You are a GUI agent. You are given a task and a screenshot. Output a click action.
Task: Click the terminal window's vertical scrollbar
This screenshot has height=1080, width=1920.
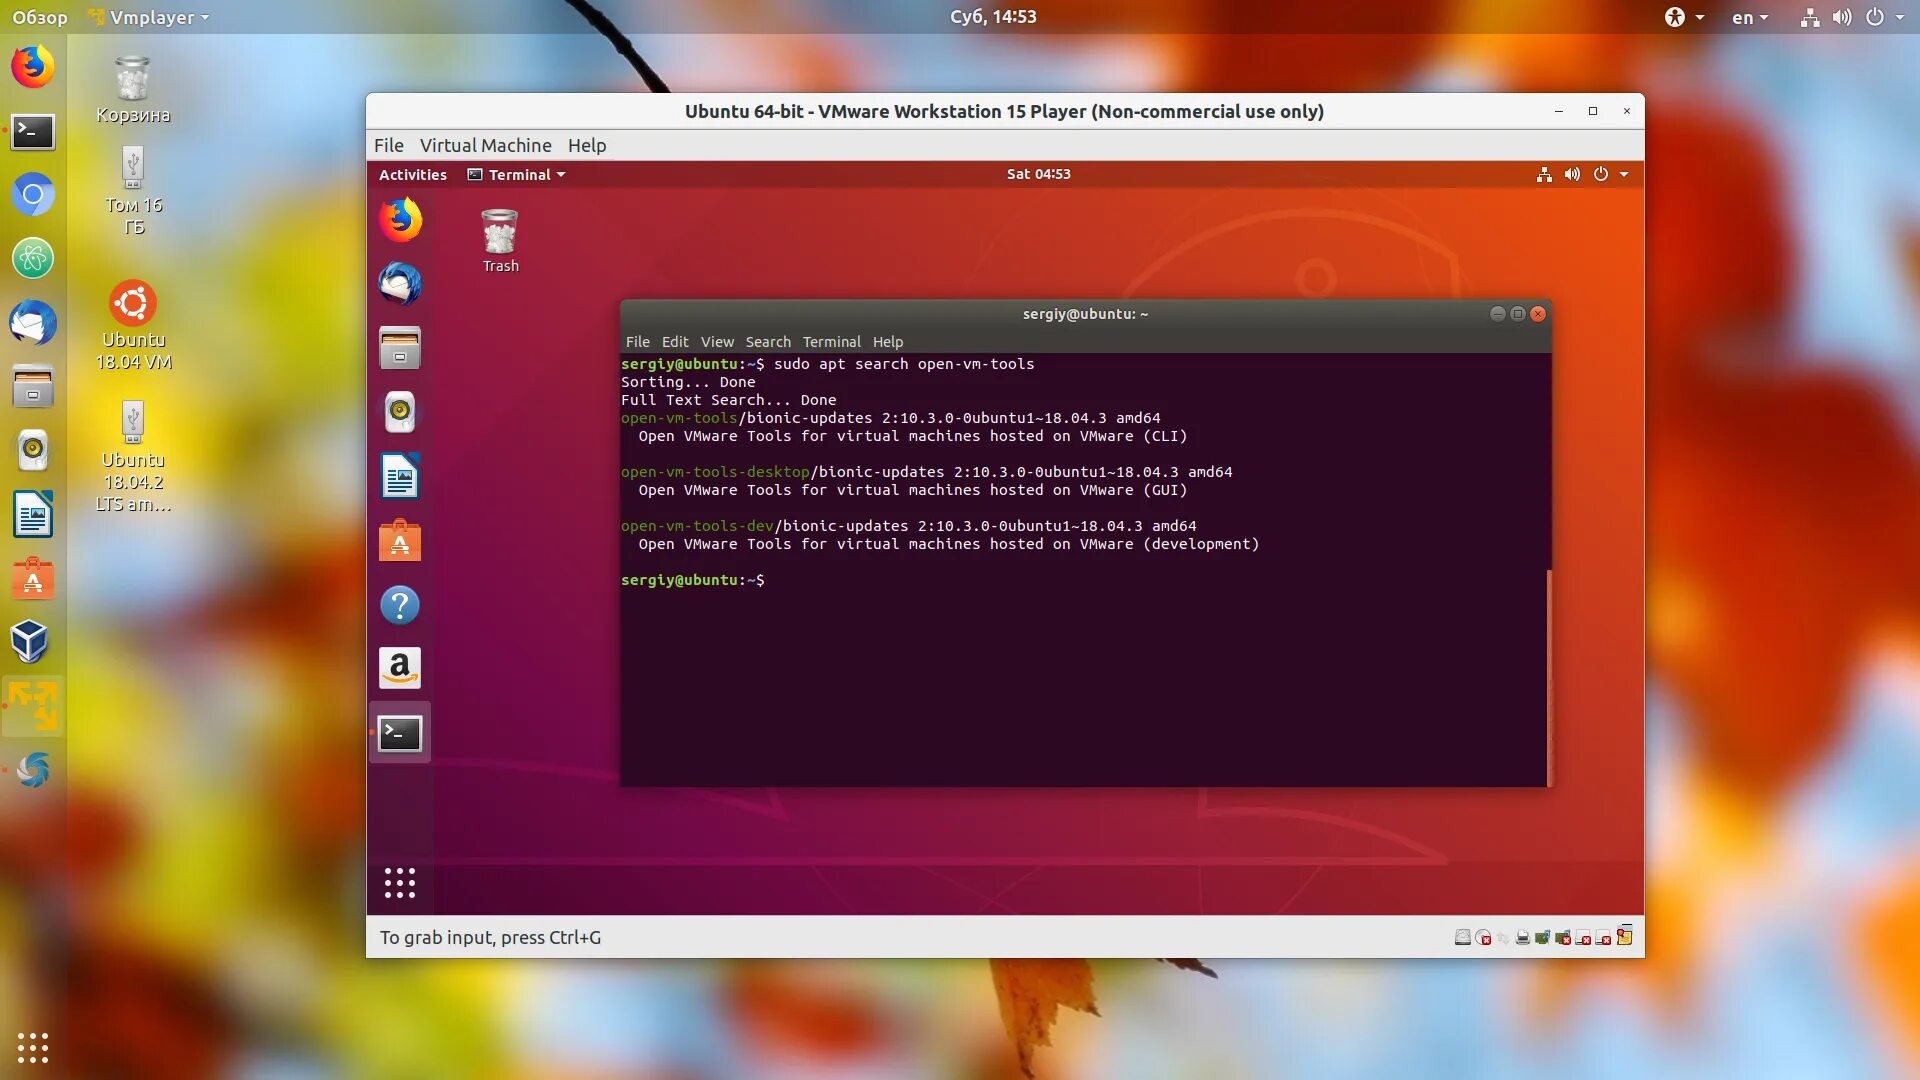point(1549,676)
